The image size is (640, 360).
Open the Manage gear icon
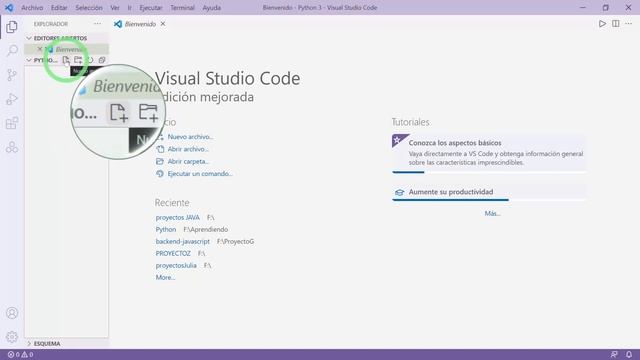tap(12, 337)
